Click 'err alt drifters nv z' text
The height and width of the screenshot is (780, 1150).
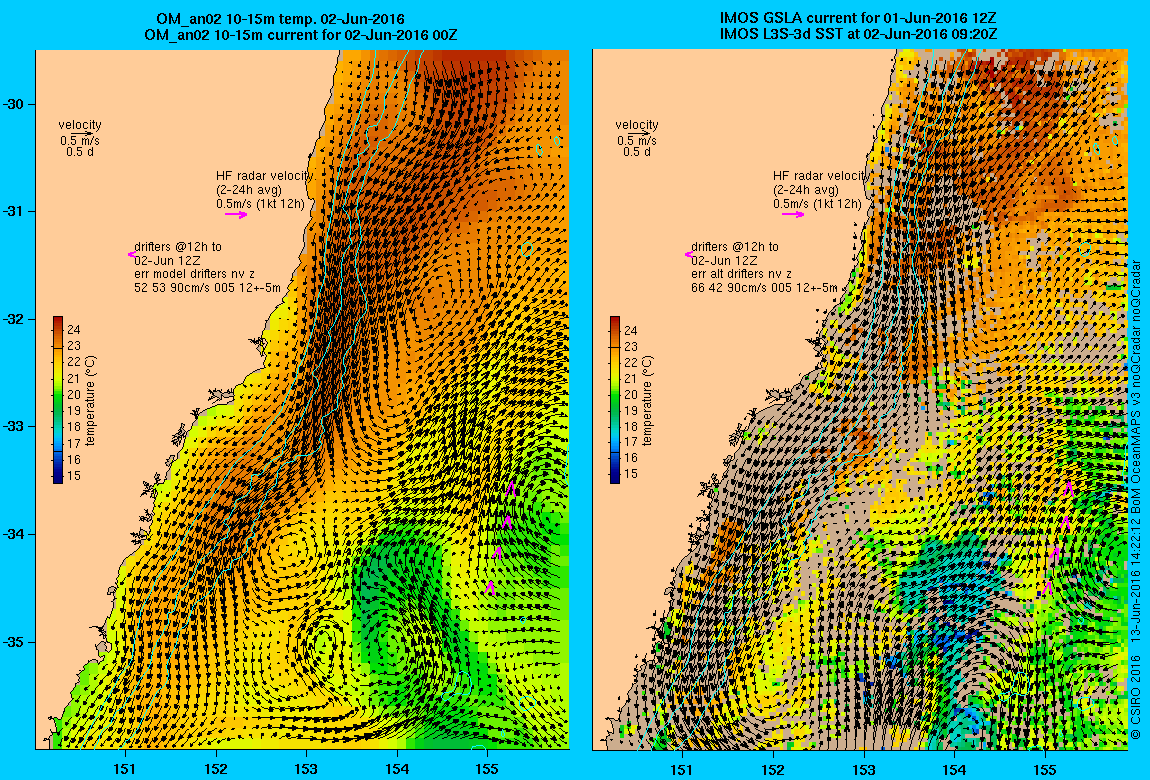coord(741,274)
